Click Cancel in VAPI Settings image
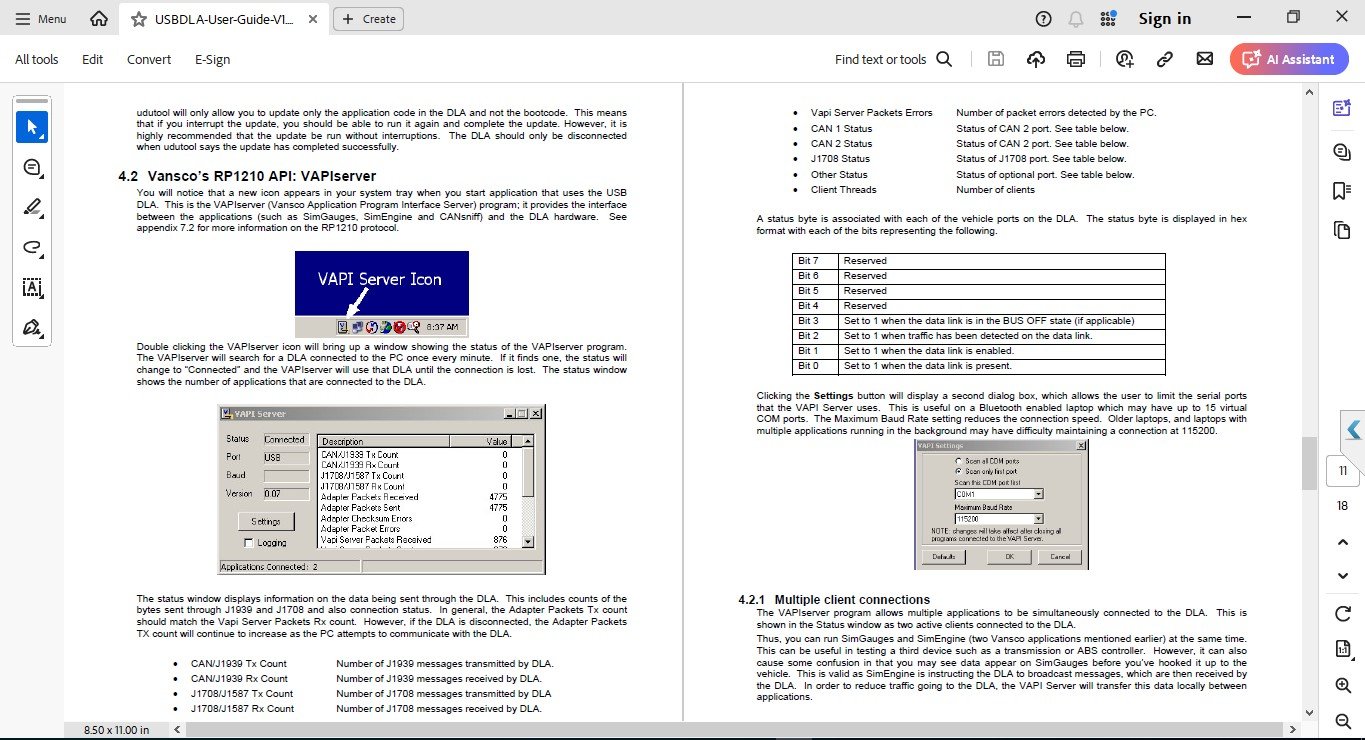Viewport: 1365px width, 740px height. coord(1060,557)
